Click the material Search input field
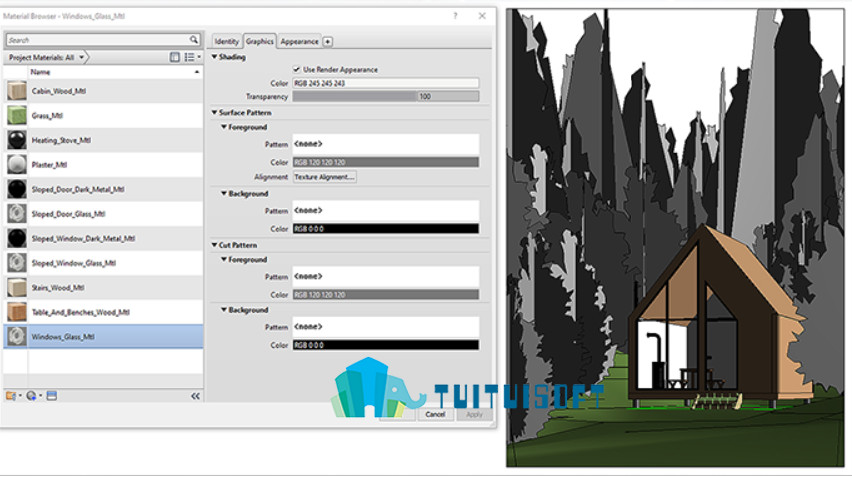The height and width of the screenshot is (477, 852). (x=98, y=40)
